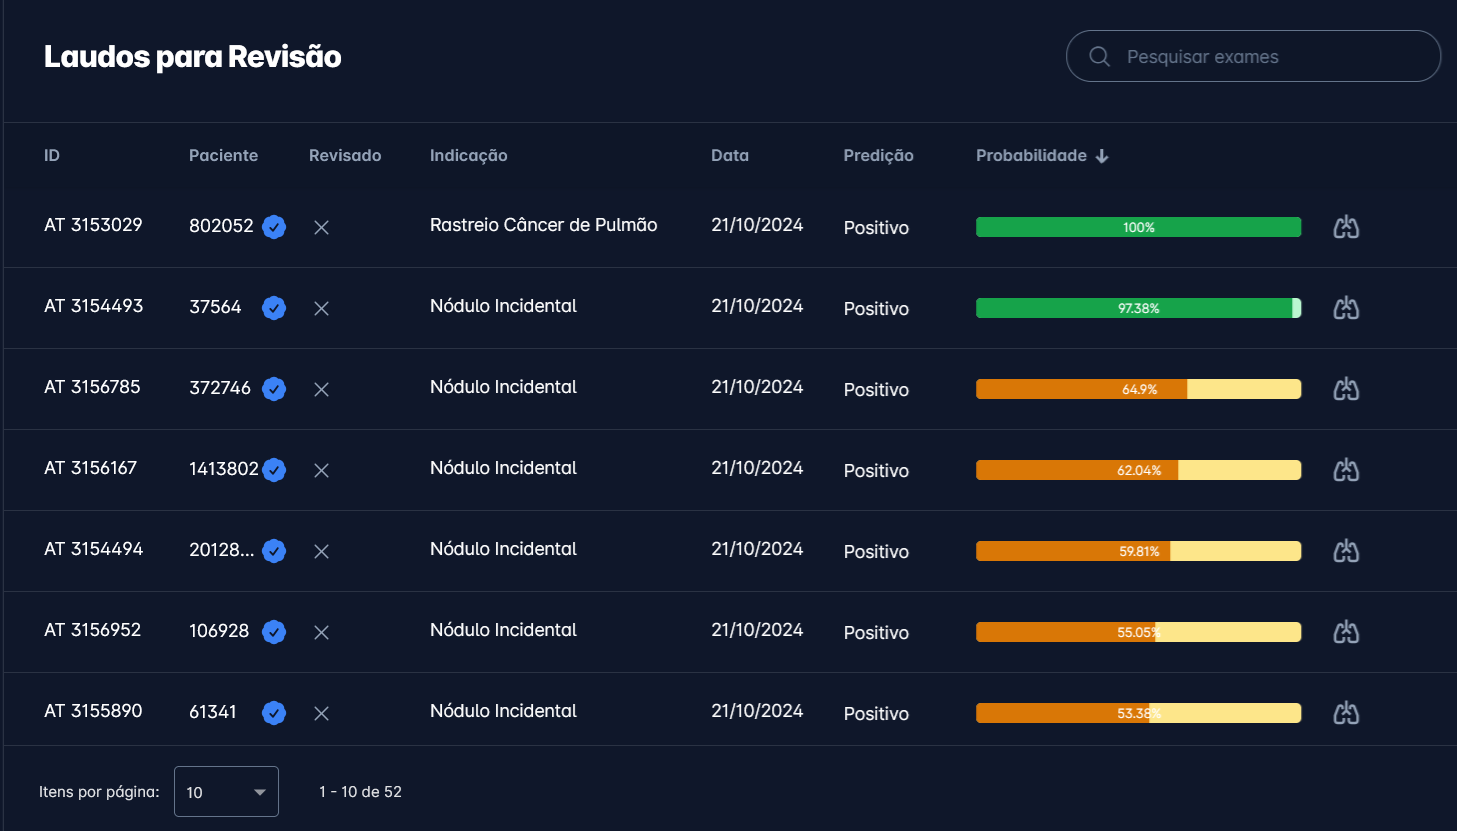Click patient number 802052
1457x831 pixels.
coord(221,226)
